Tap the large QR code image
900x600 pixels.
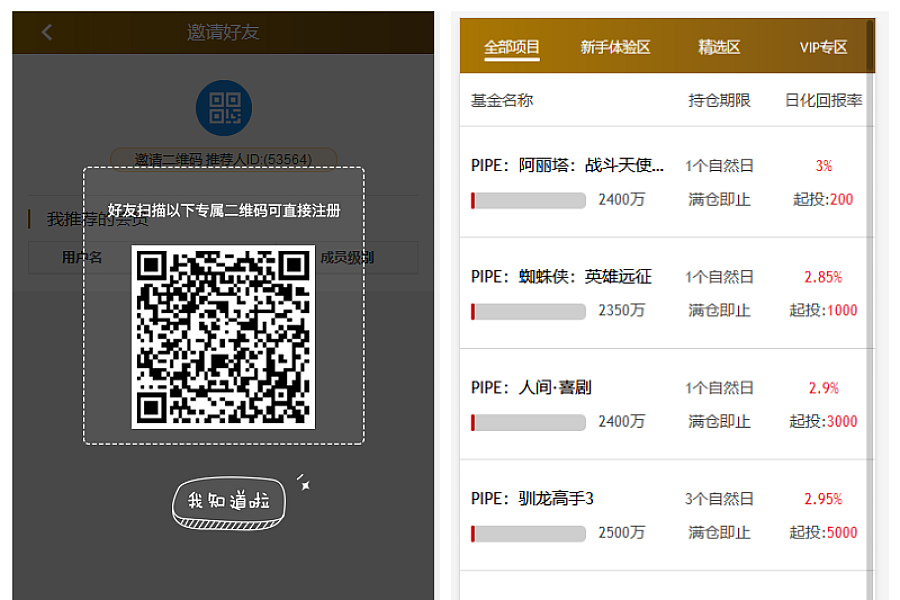223,337
